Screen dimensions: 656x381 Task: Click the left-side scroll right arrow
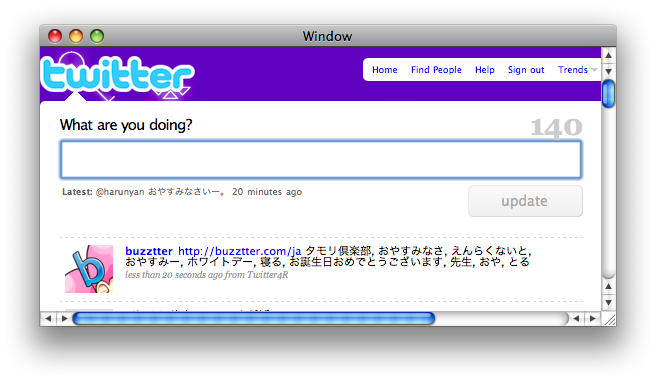64,319
